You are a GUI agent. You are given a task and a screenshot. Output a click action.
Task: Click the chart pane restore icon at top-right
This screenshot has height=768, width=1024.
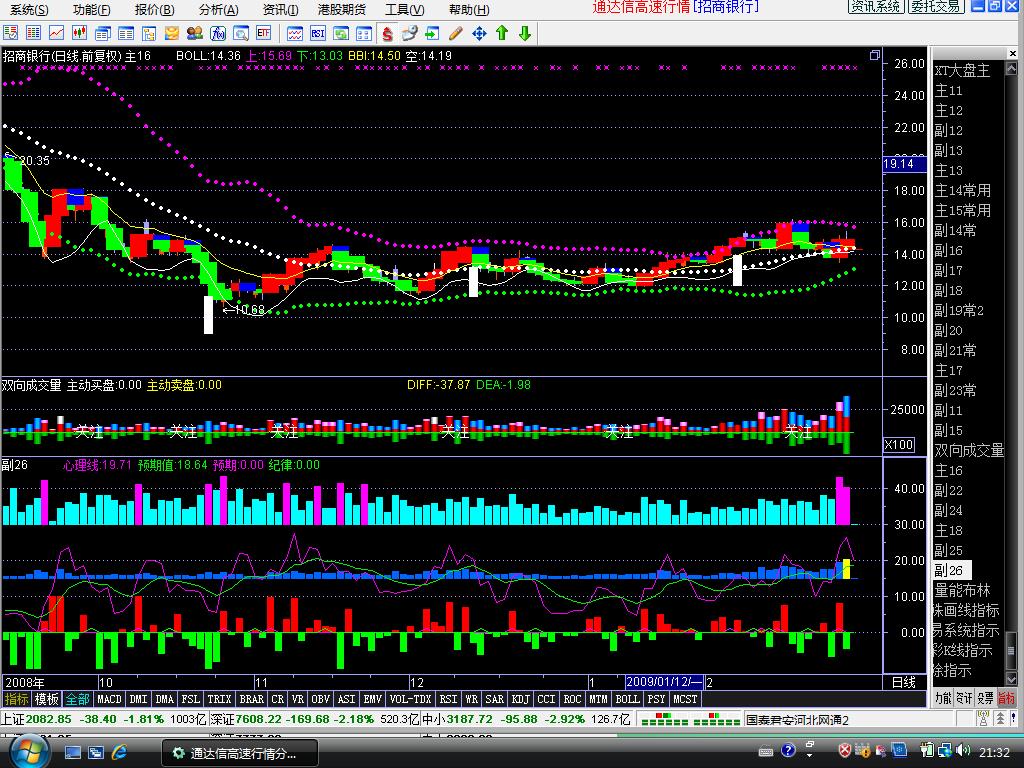click(874, 56)
